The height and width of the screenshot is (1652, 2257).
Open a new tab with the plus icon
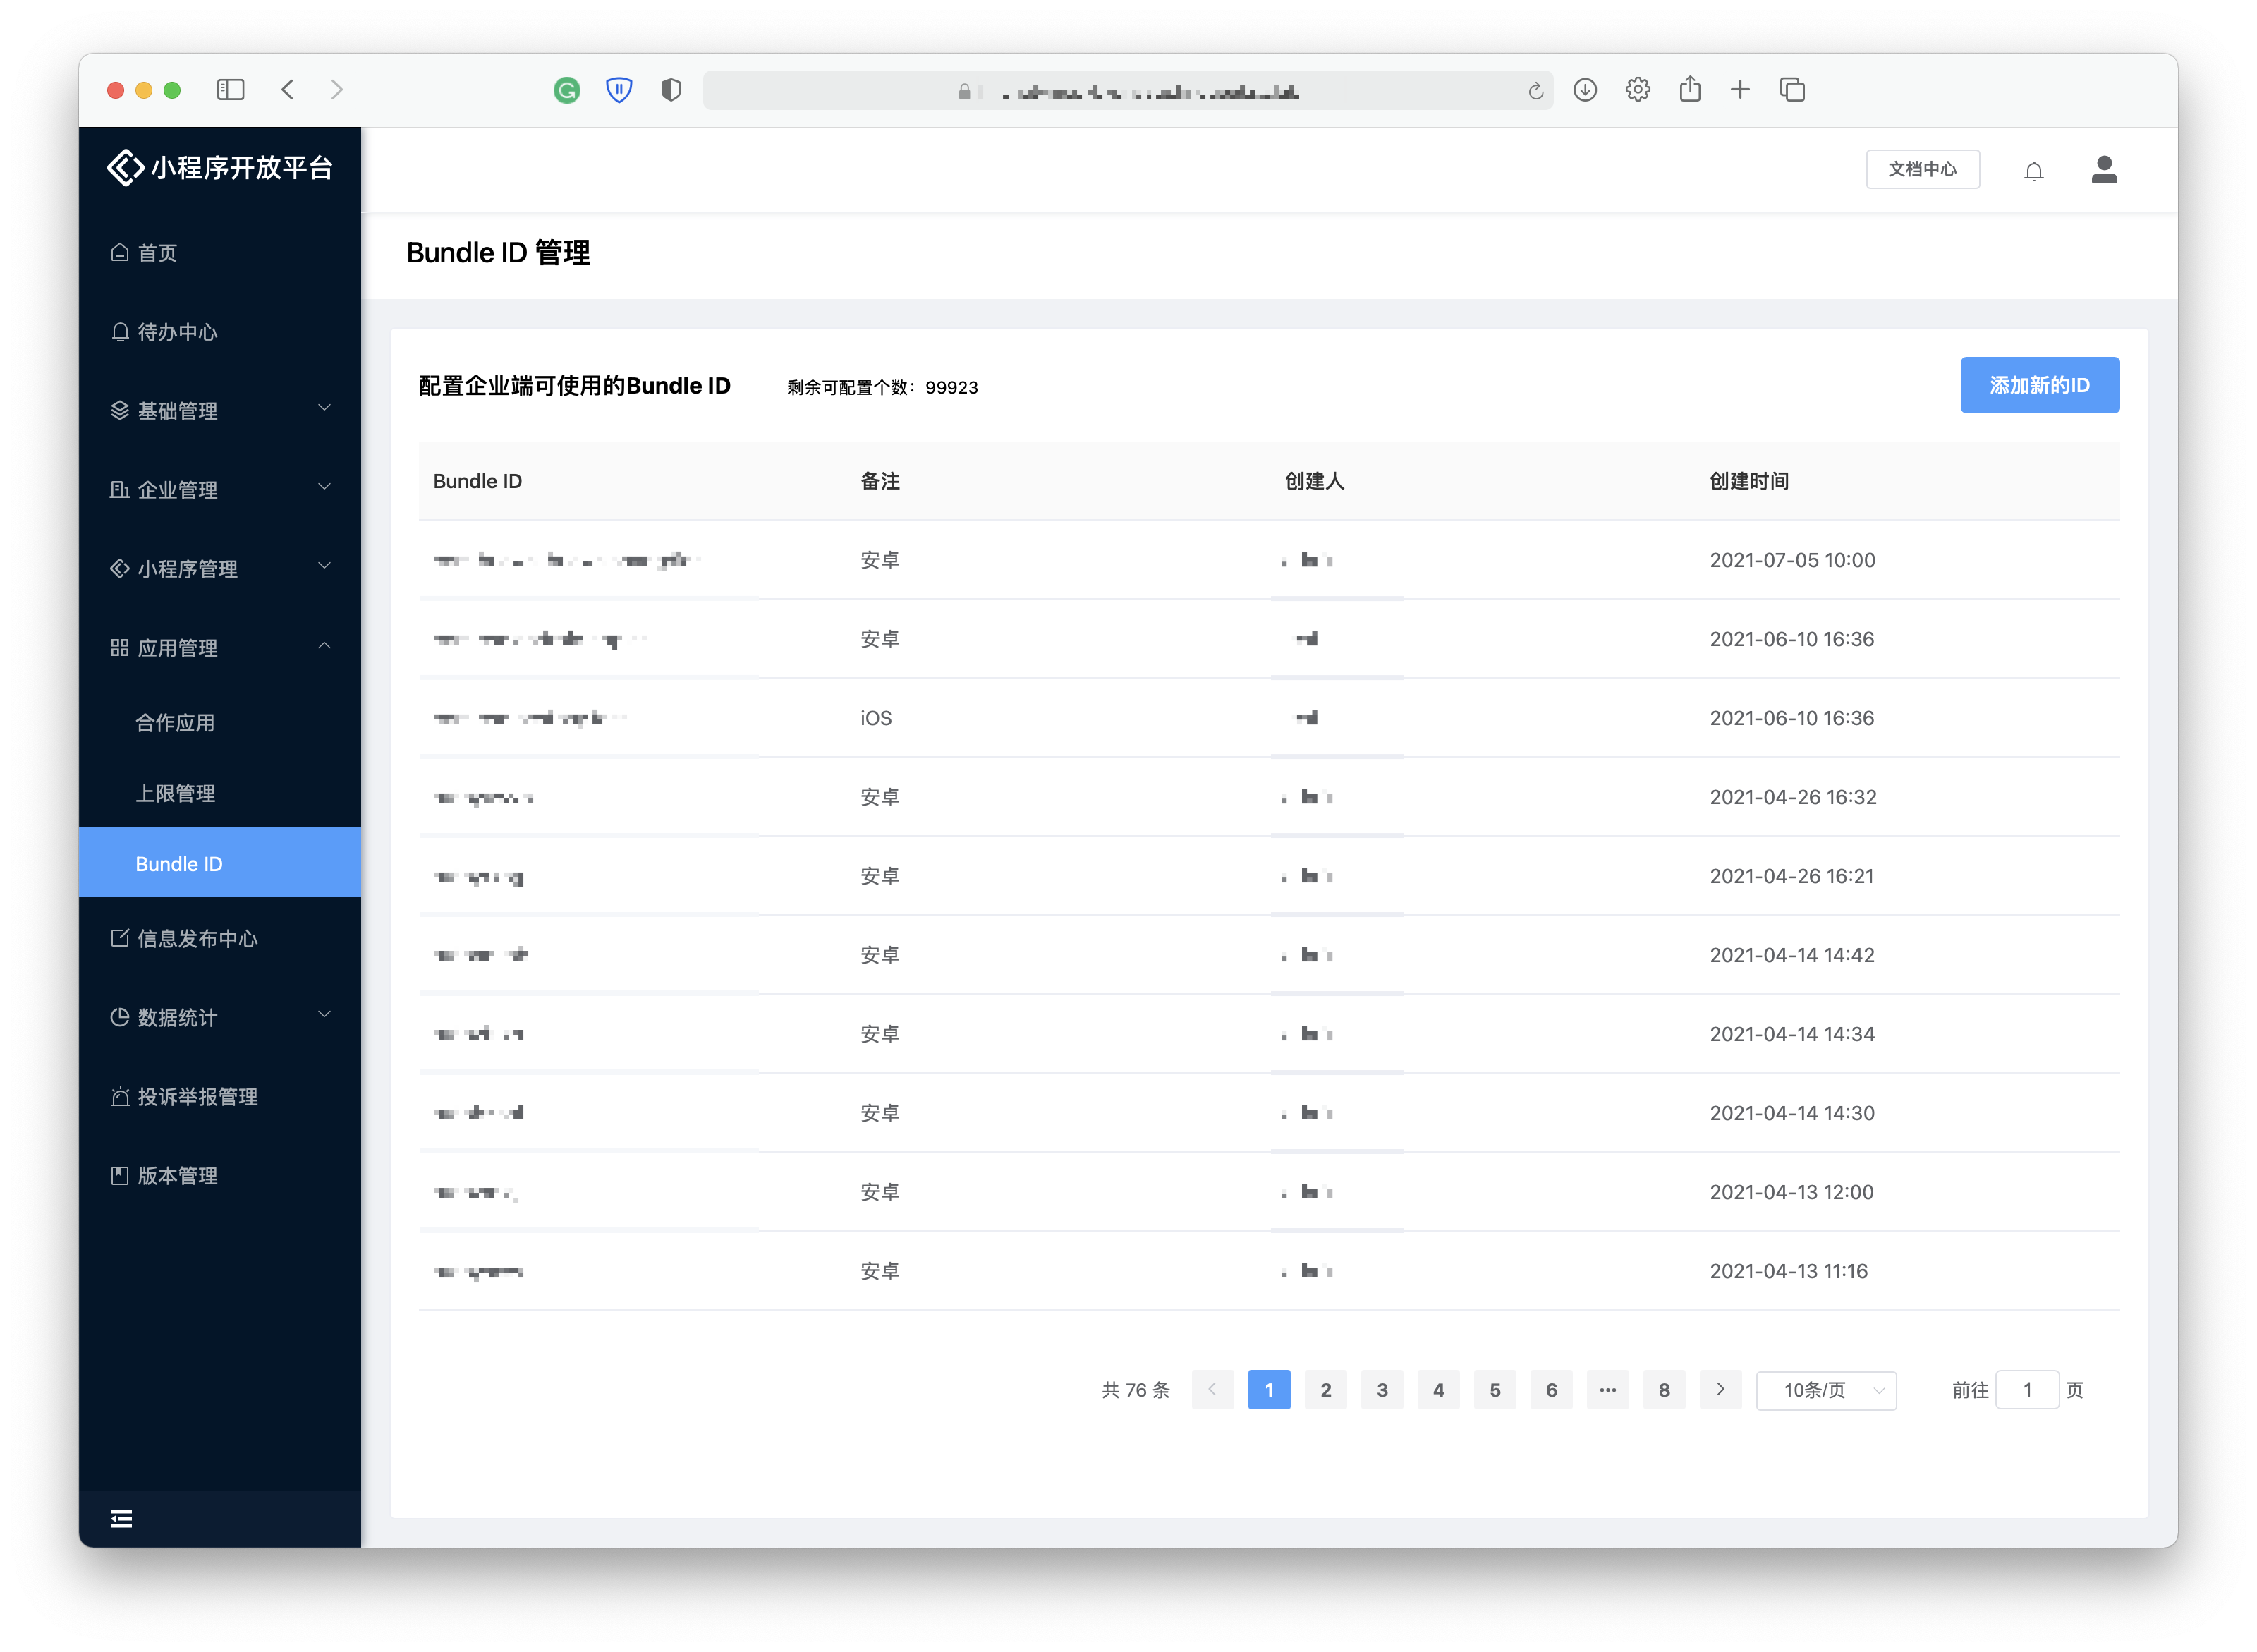coord(1740,90)
